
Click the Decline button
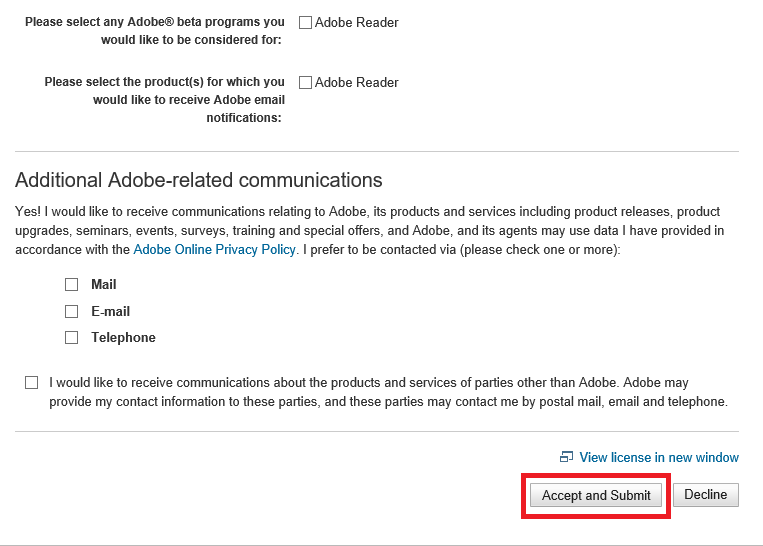tap(706, 495)
